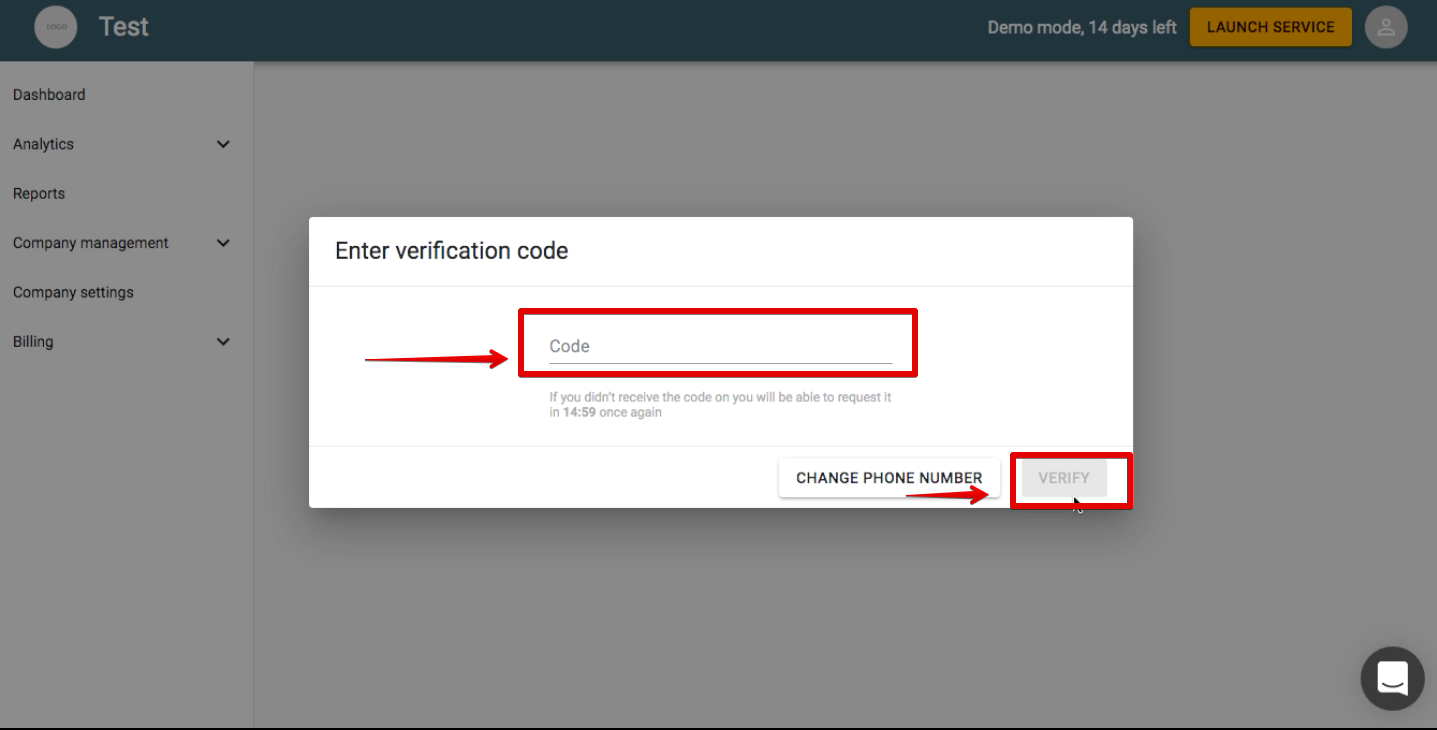Open the Analytics sidebar section

coord(43,144)
